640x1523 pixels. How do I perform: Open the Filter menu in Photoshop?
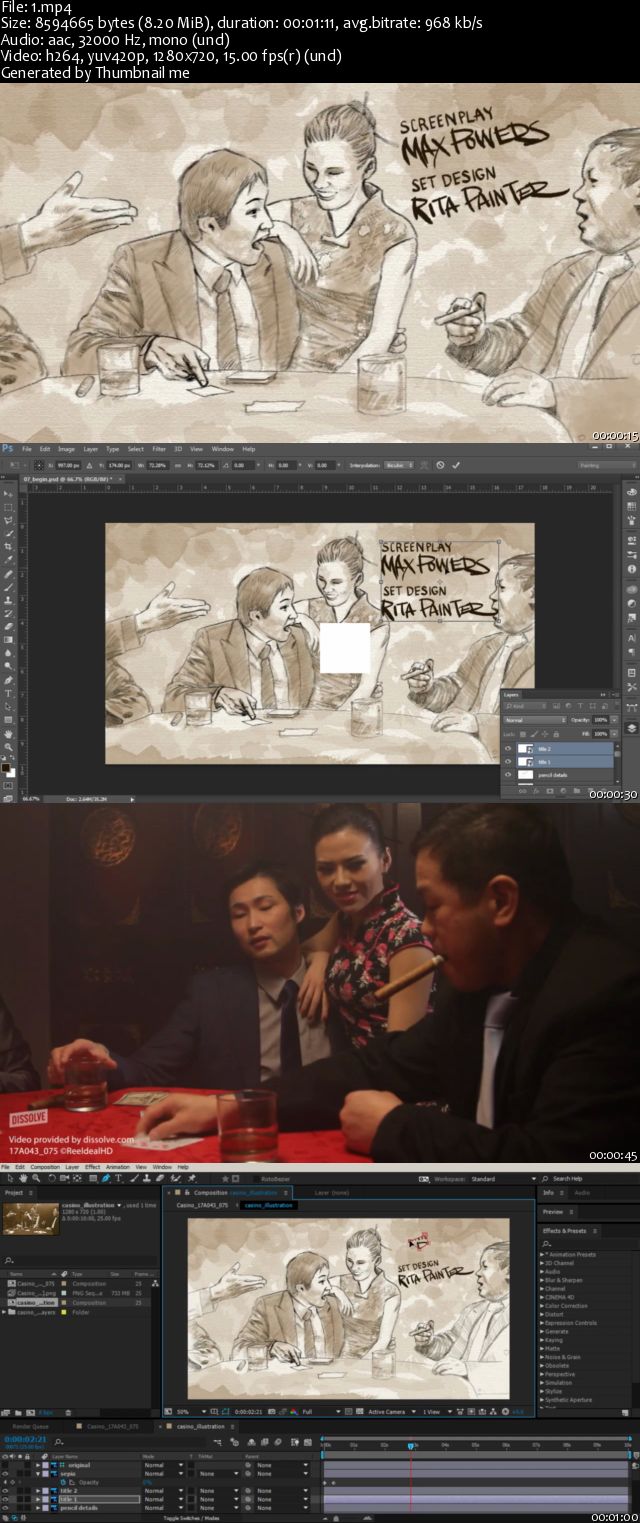click(x=159, y=449)
